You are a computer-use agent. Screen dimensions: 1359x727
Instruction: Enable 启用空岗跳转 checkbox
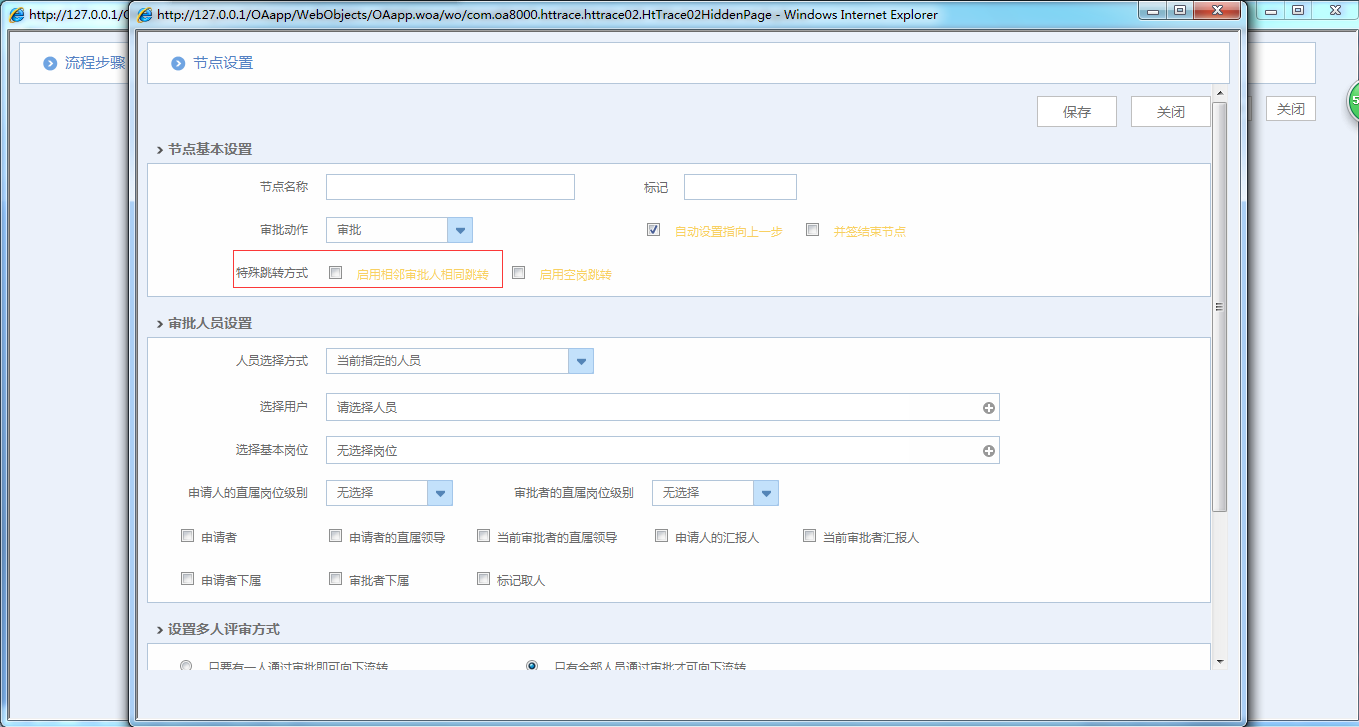pos(518,272)
